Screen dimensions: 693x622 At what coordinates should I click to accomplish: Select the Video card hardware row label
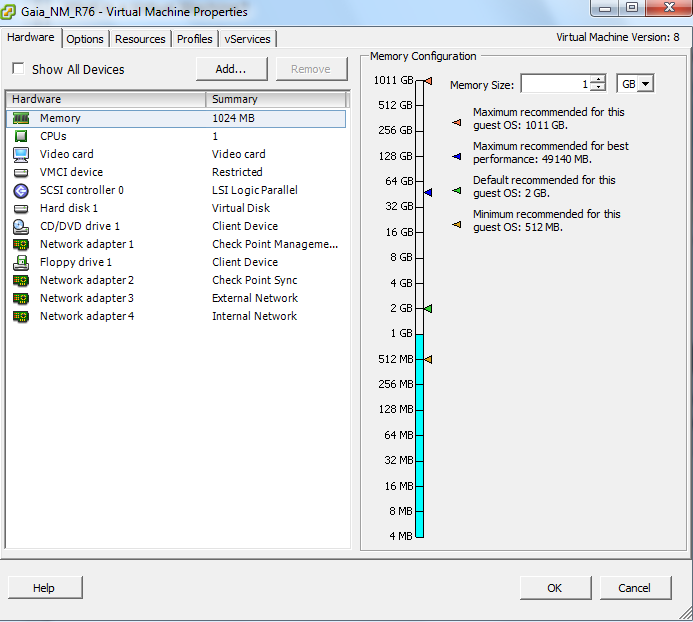coord(67,154)
